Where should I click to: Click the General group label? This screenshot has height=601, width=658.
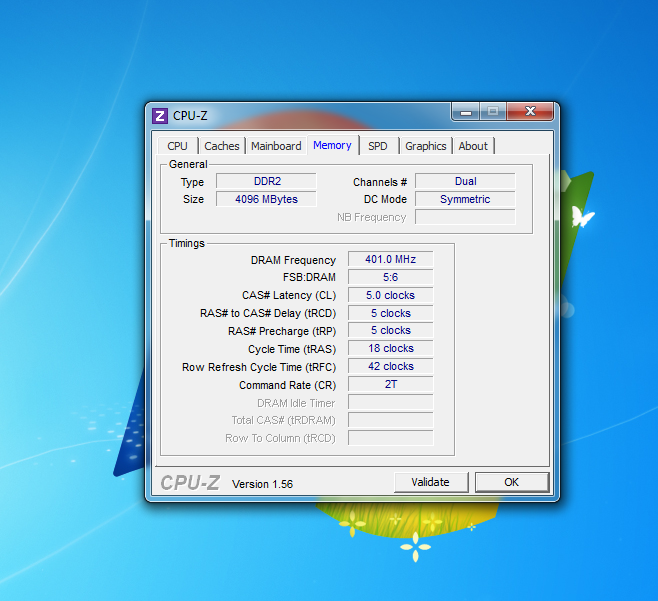[188, 164]
